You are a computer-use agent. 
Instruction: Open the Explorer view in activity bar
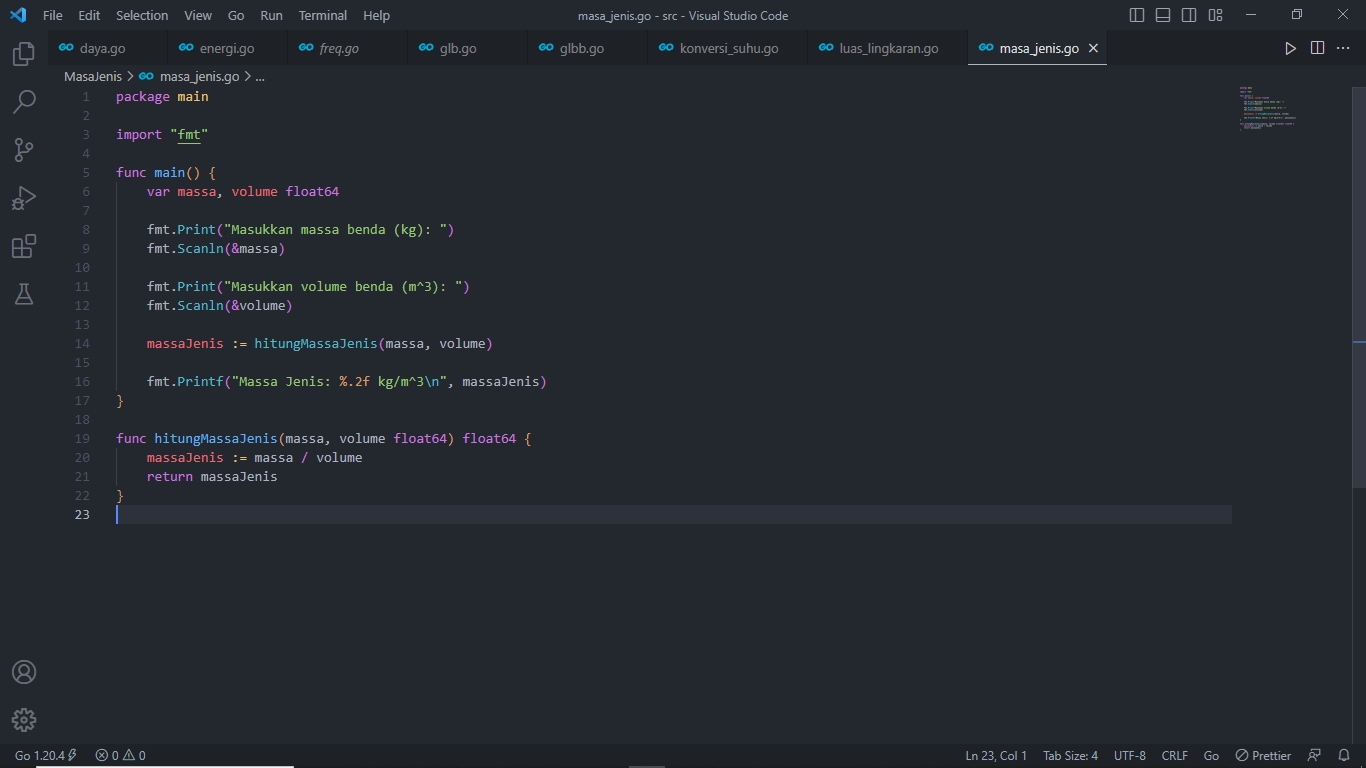[x=24, y=53]
